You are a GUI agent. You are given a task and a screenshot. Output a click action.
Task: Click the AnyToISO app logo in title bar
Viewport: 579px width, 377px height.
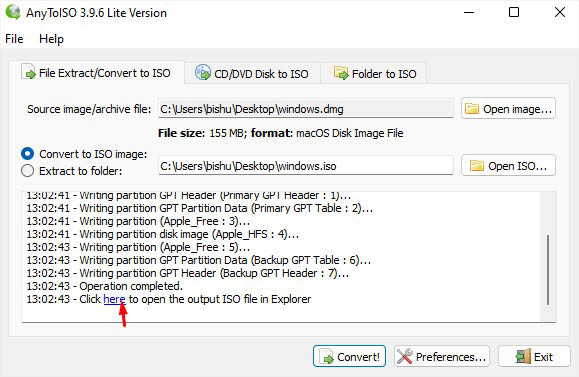(13, 11)
